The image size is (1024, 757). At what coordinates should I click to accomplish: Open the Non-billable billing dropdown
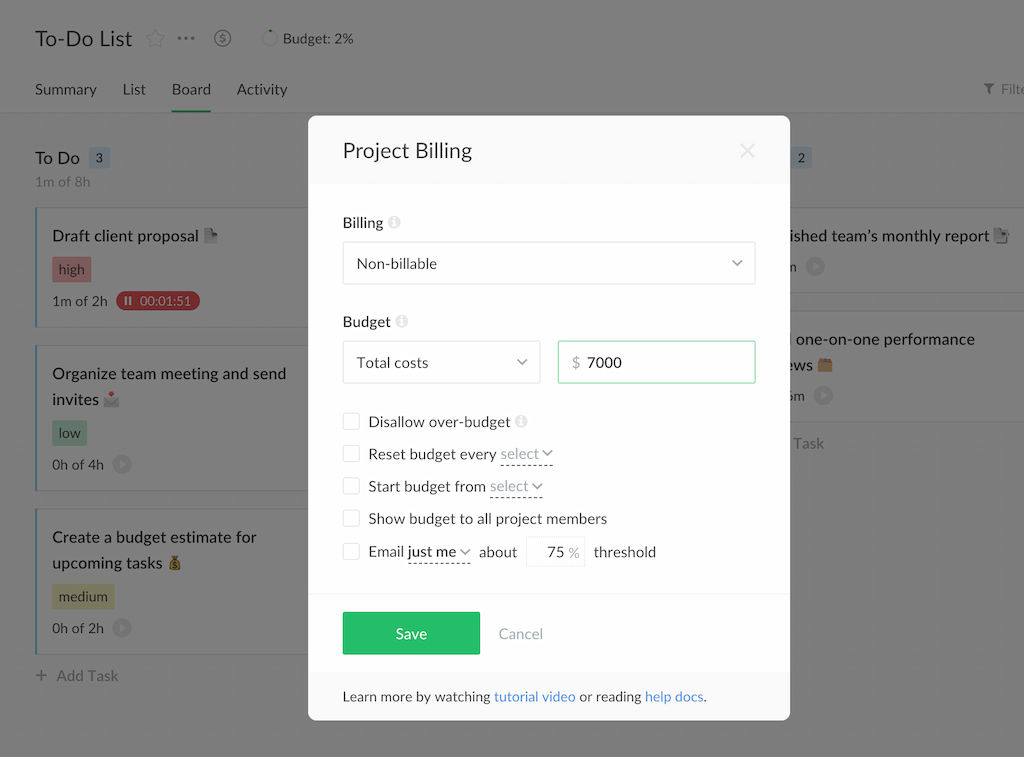548,263
